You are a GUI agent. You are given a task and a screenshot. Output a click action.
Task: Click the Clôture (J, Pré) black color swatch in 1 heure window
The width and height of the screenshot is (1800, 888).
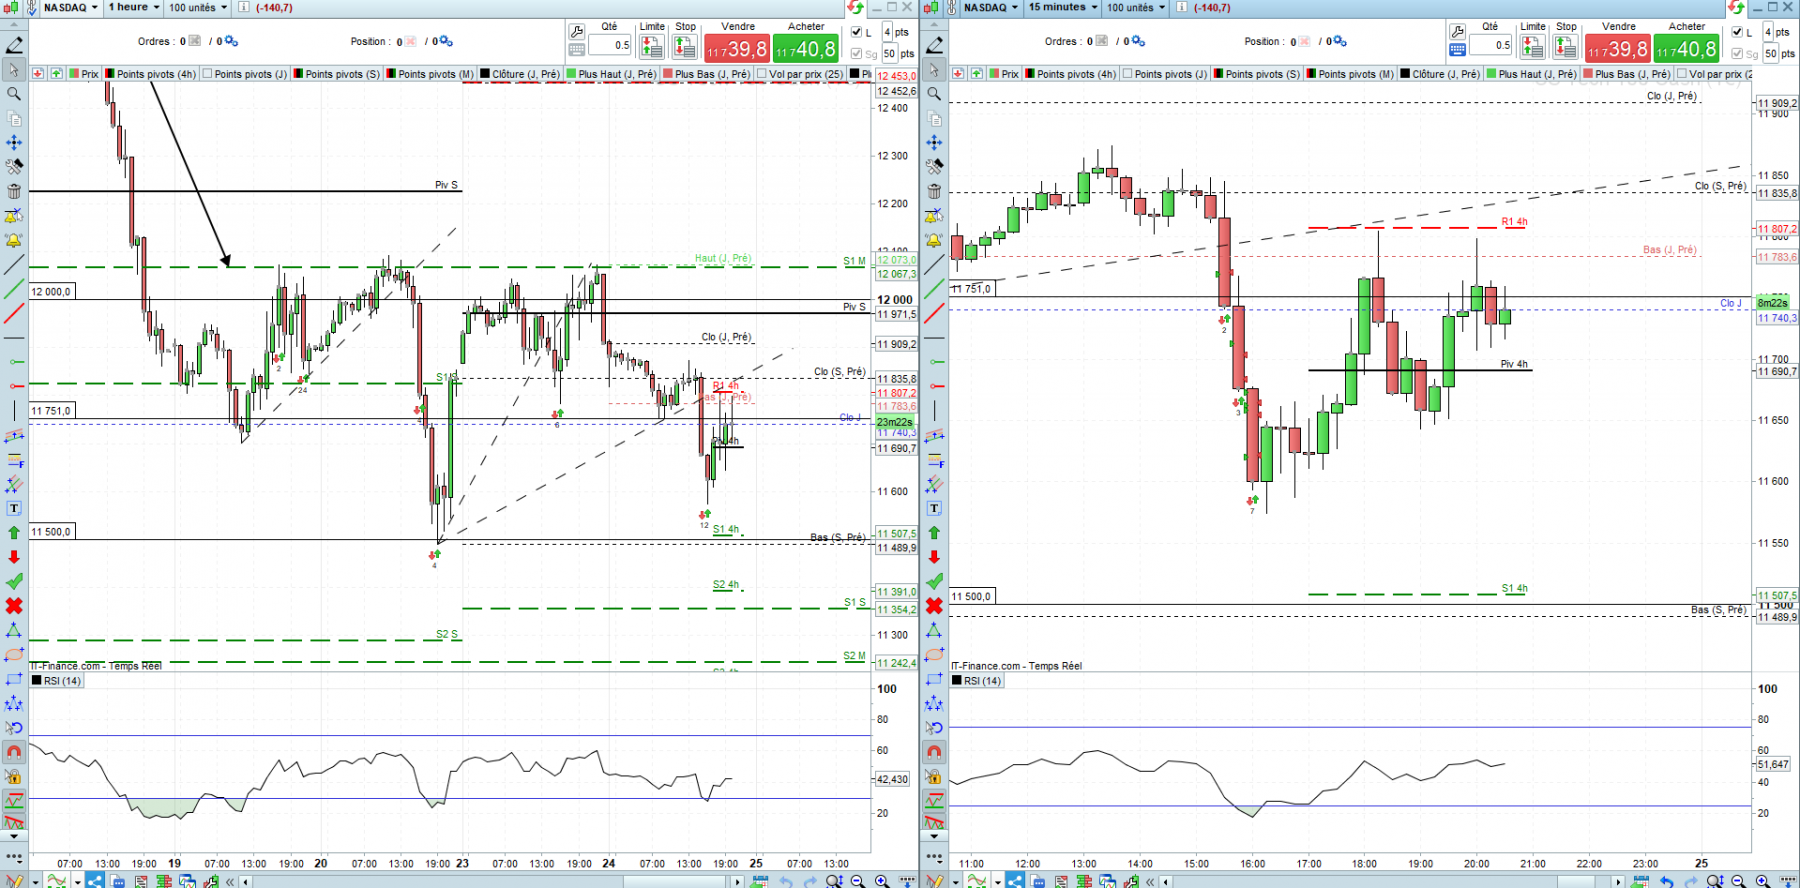[485, 74]
